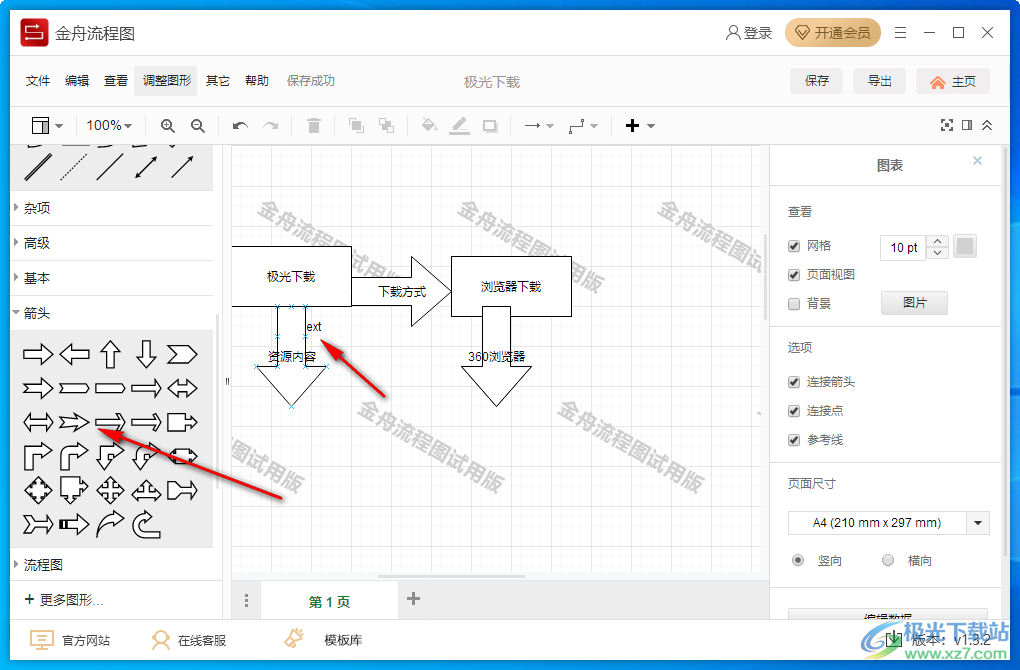Select the 浏览器下载 box on canvas
This screenshot has width=1020, height=670.
tap(511, 286)
